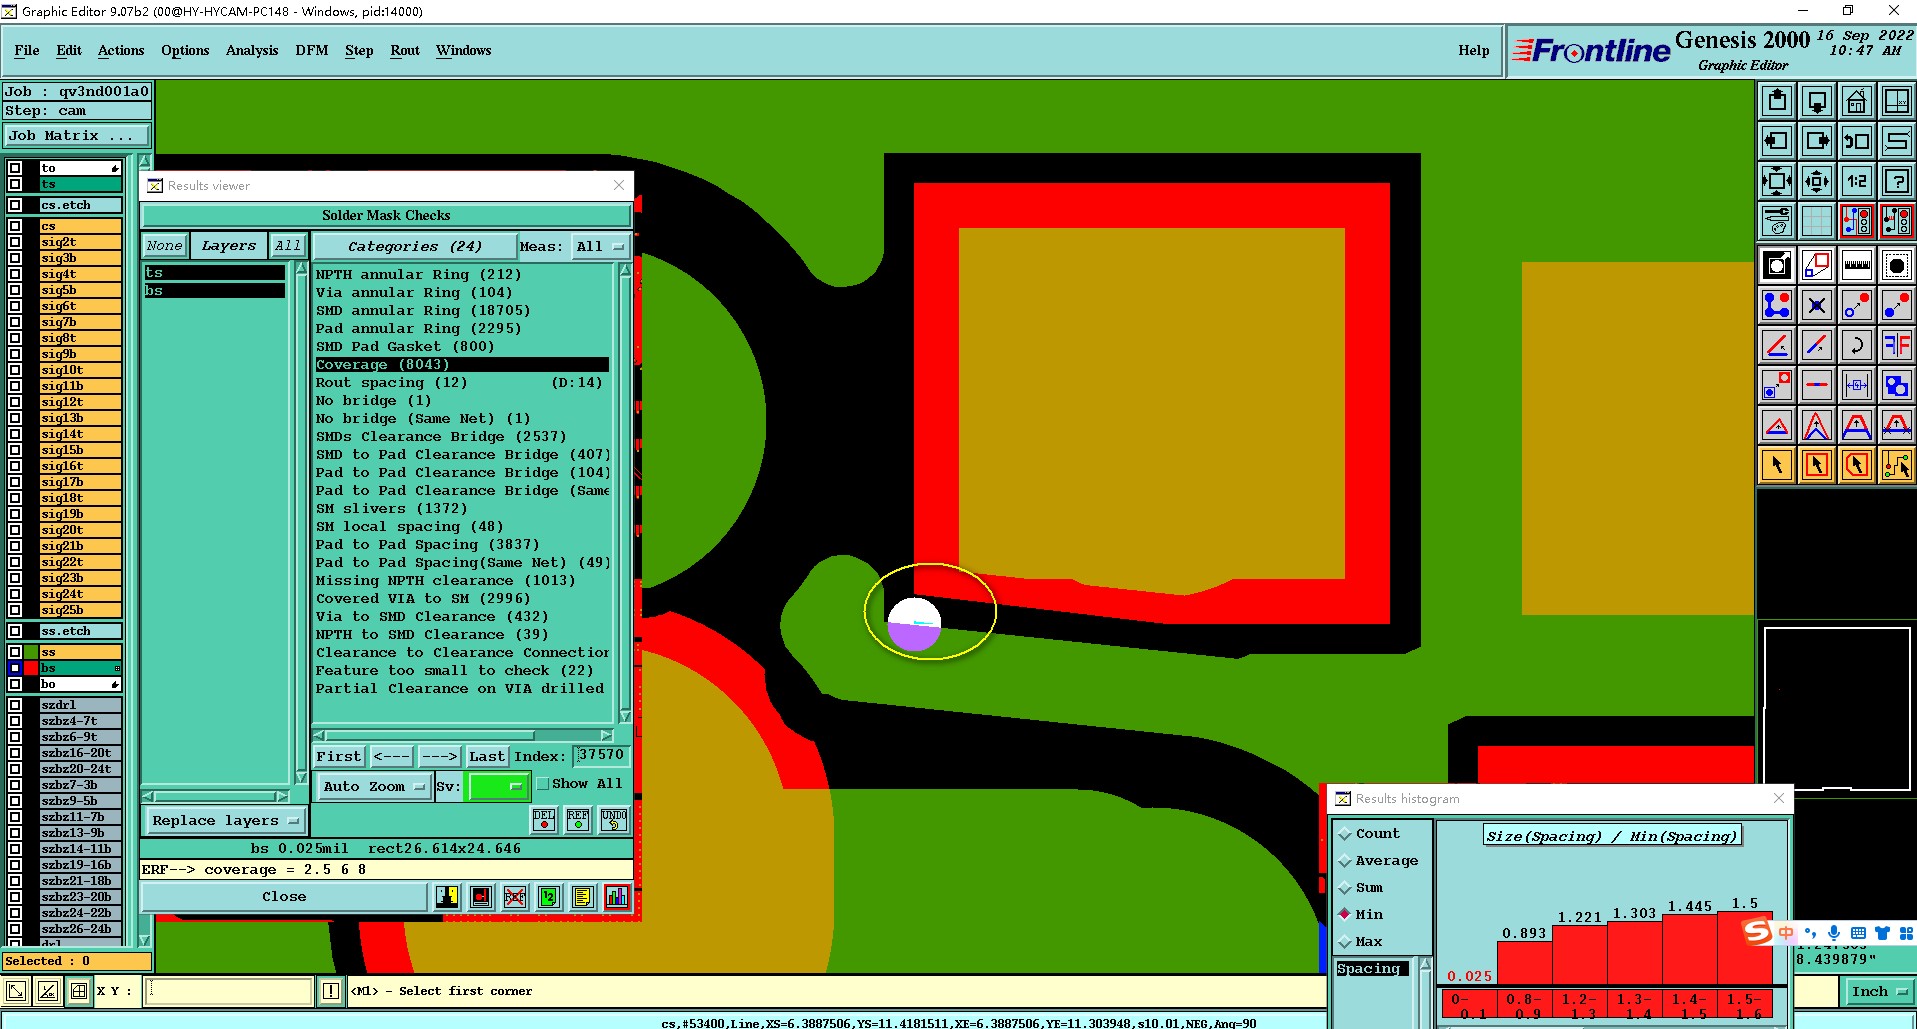The height and width of the screenshot is (1029, 1917).
Task: Select the plain arrow selection tool
Action: [1777, 465]
